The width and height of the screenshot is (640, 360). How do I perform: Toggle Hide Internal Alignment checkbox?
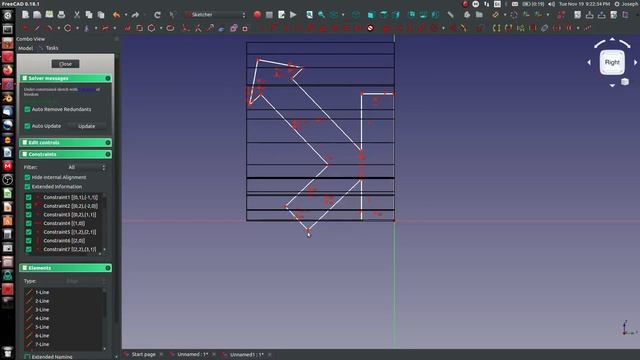pyautogui.click(x=27, y=177)
